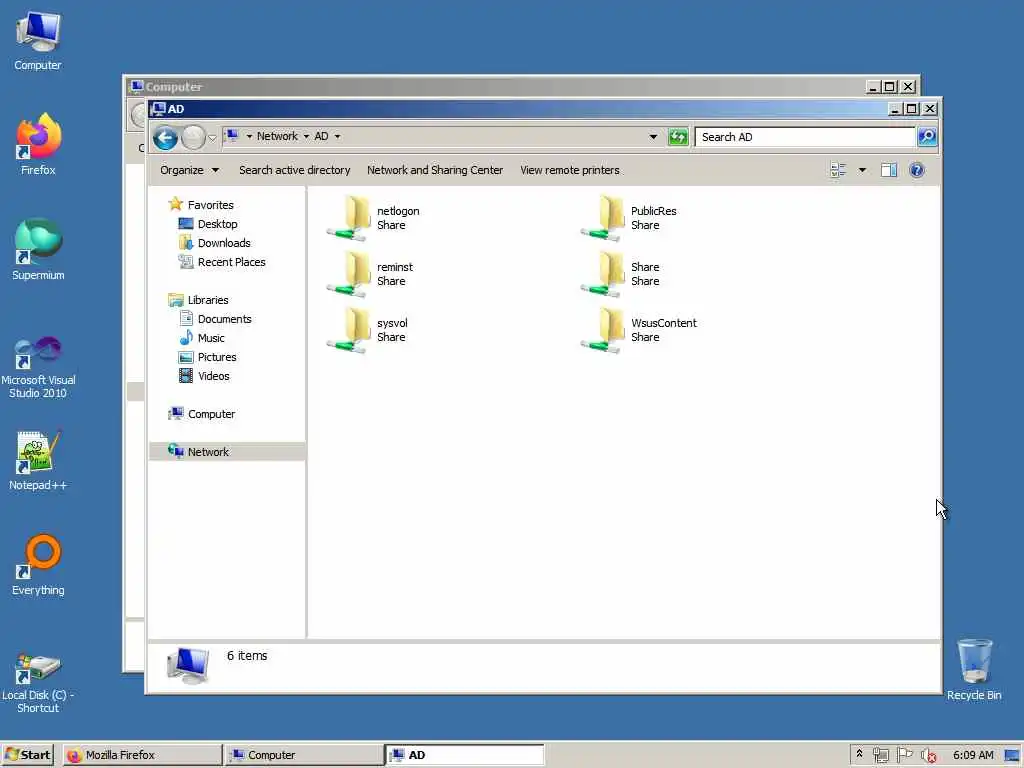Open the folder named Share

pyautogui.click(x=620, y=274)
